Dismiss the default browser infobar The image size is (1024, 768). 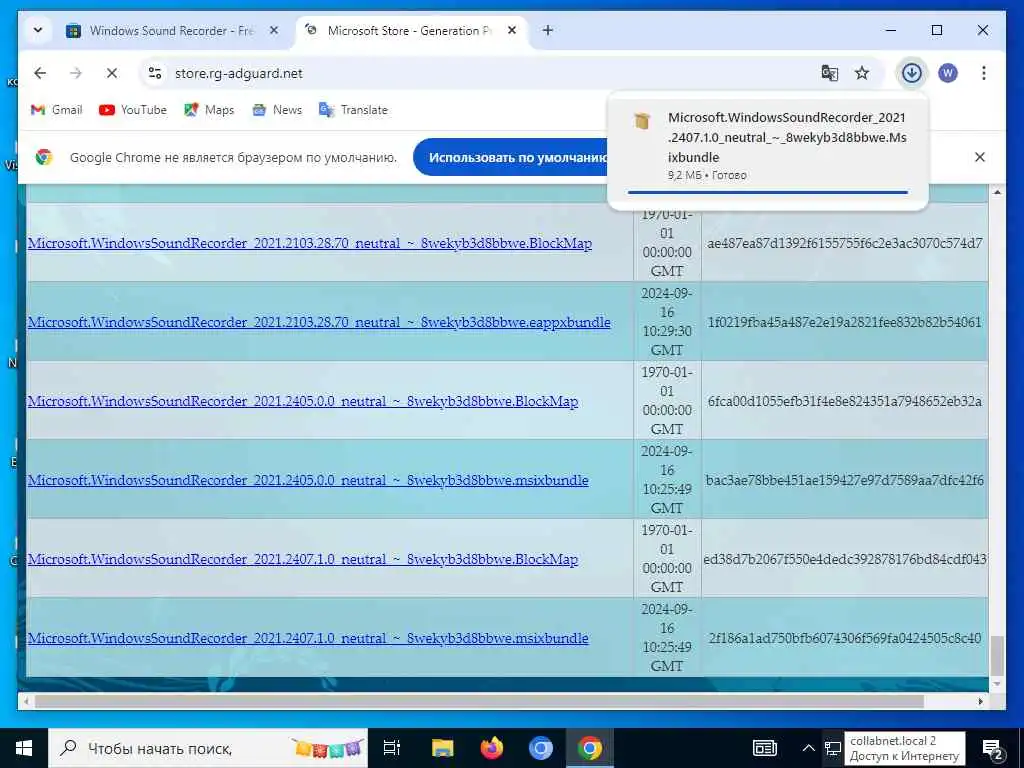click(x=980, y=157)
